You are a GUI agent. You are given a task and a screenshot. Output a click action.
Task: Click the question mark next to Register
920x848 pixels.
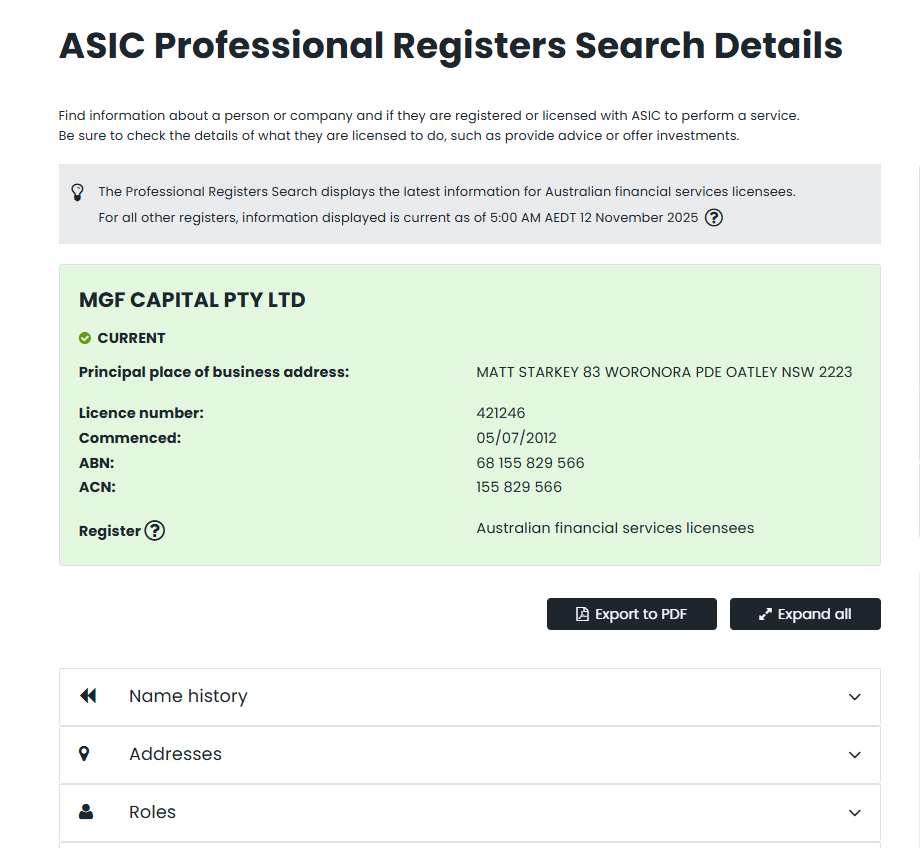pos(154,531)
